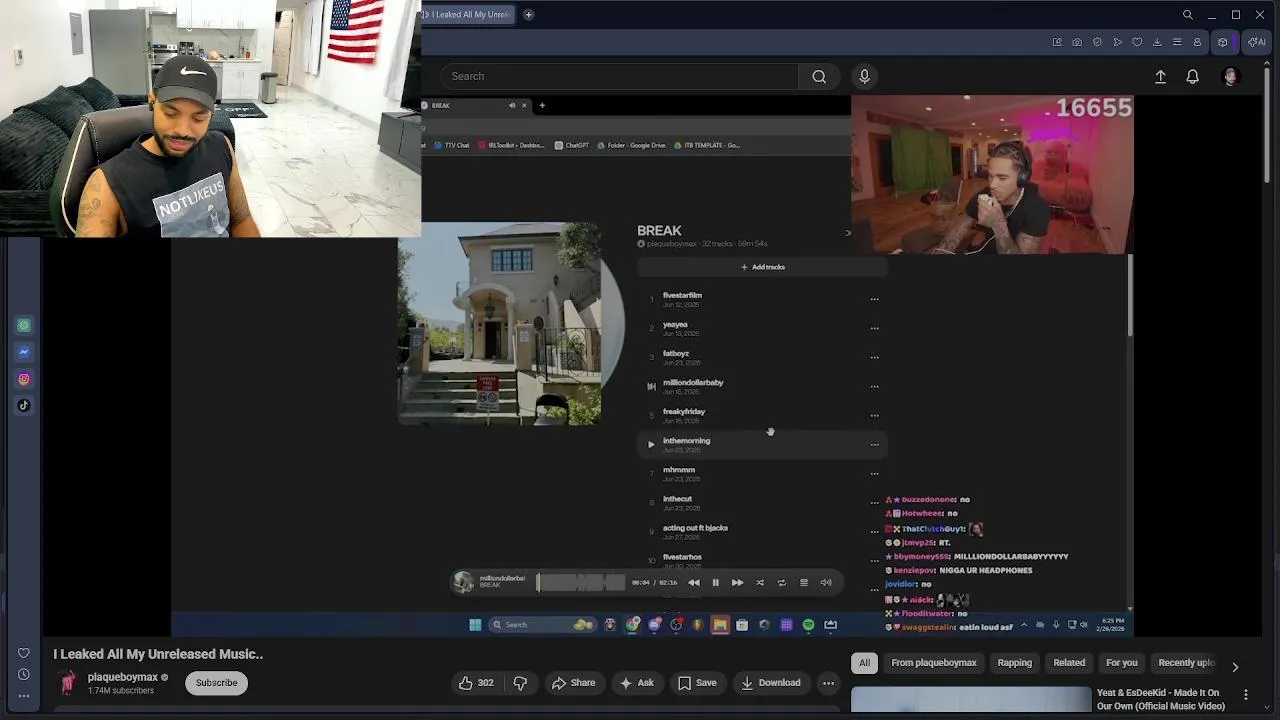Image resolution: width=1280 pixels, height=720 pixels.
Task: Open File Explorer from streamed taskbar
Action: 720,625
